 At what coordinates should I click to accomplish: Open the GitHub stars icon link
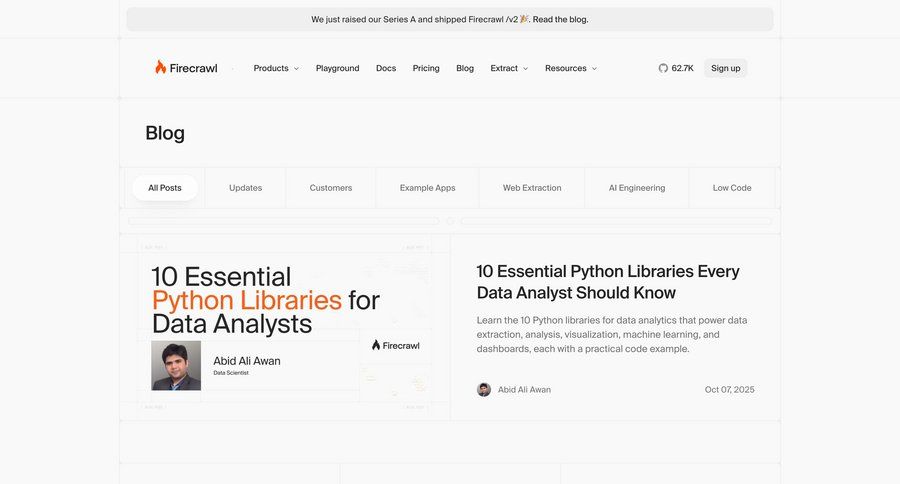(663, 68)
